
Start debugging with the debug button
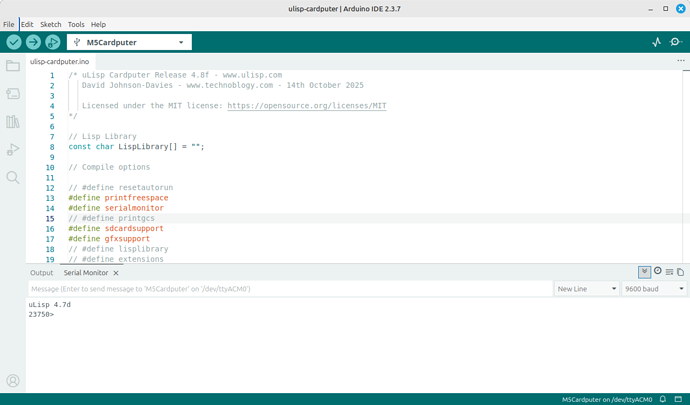tap(52, 42)
